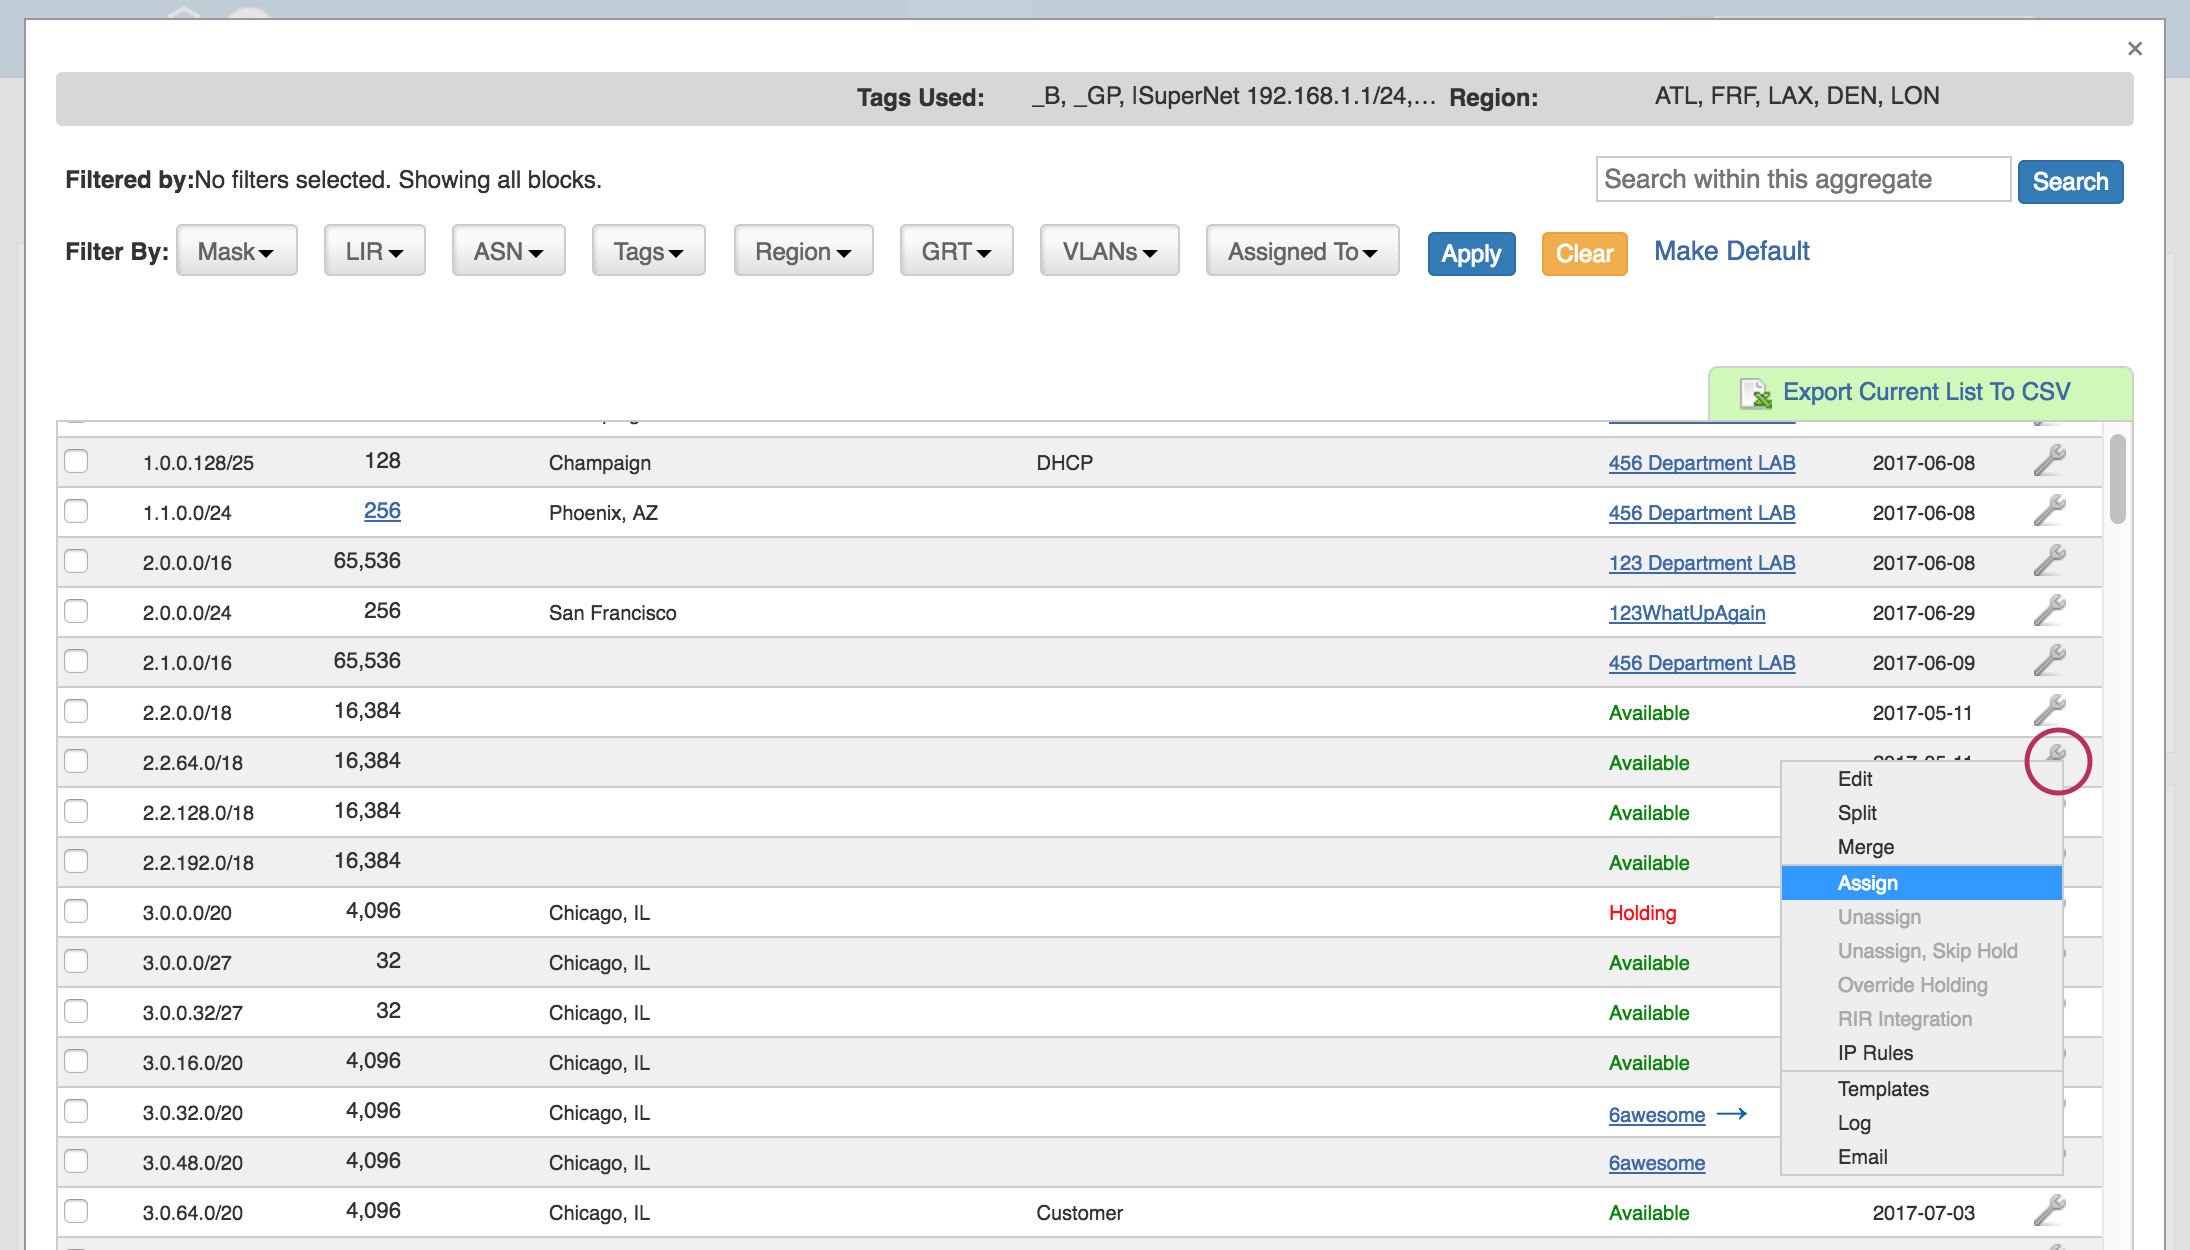
Task: Focus the Search within this aggregate field
Action: (1802, 180)
